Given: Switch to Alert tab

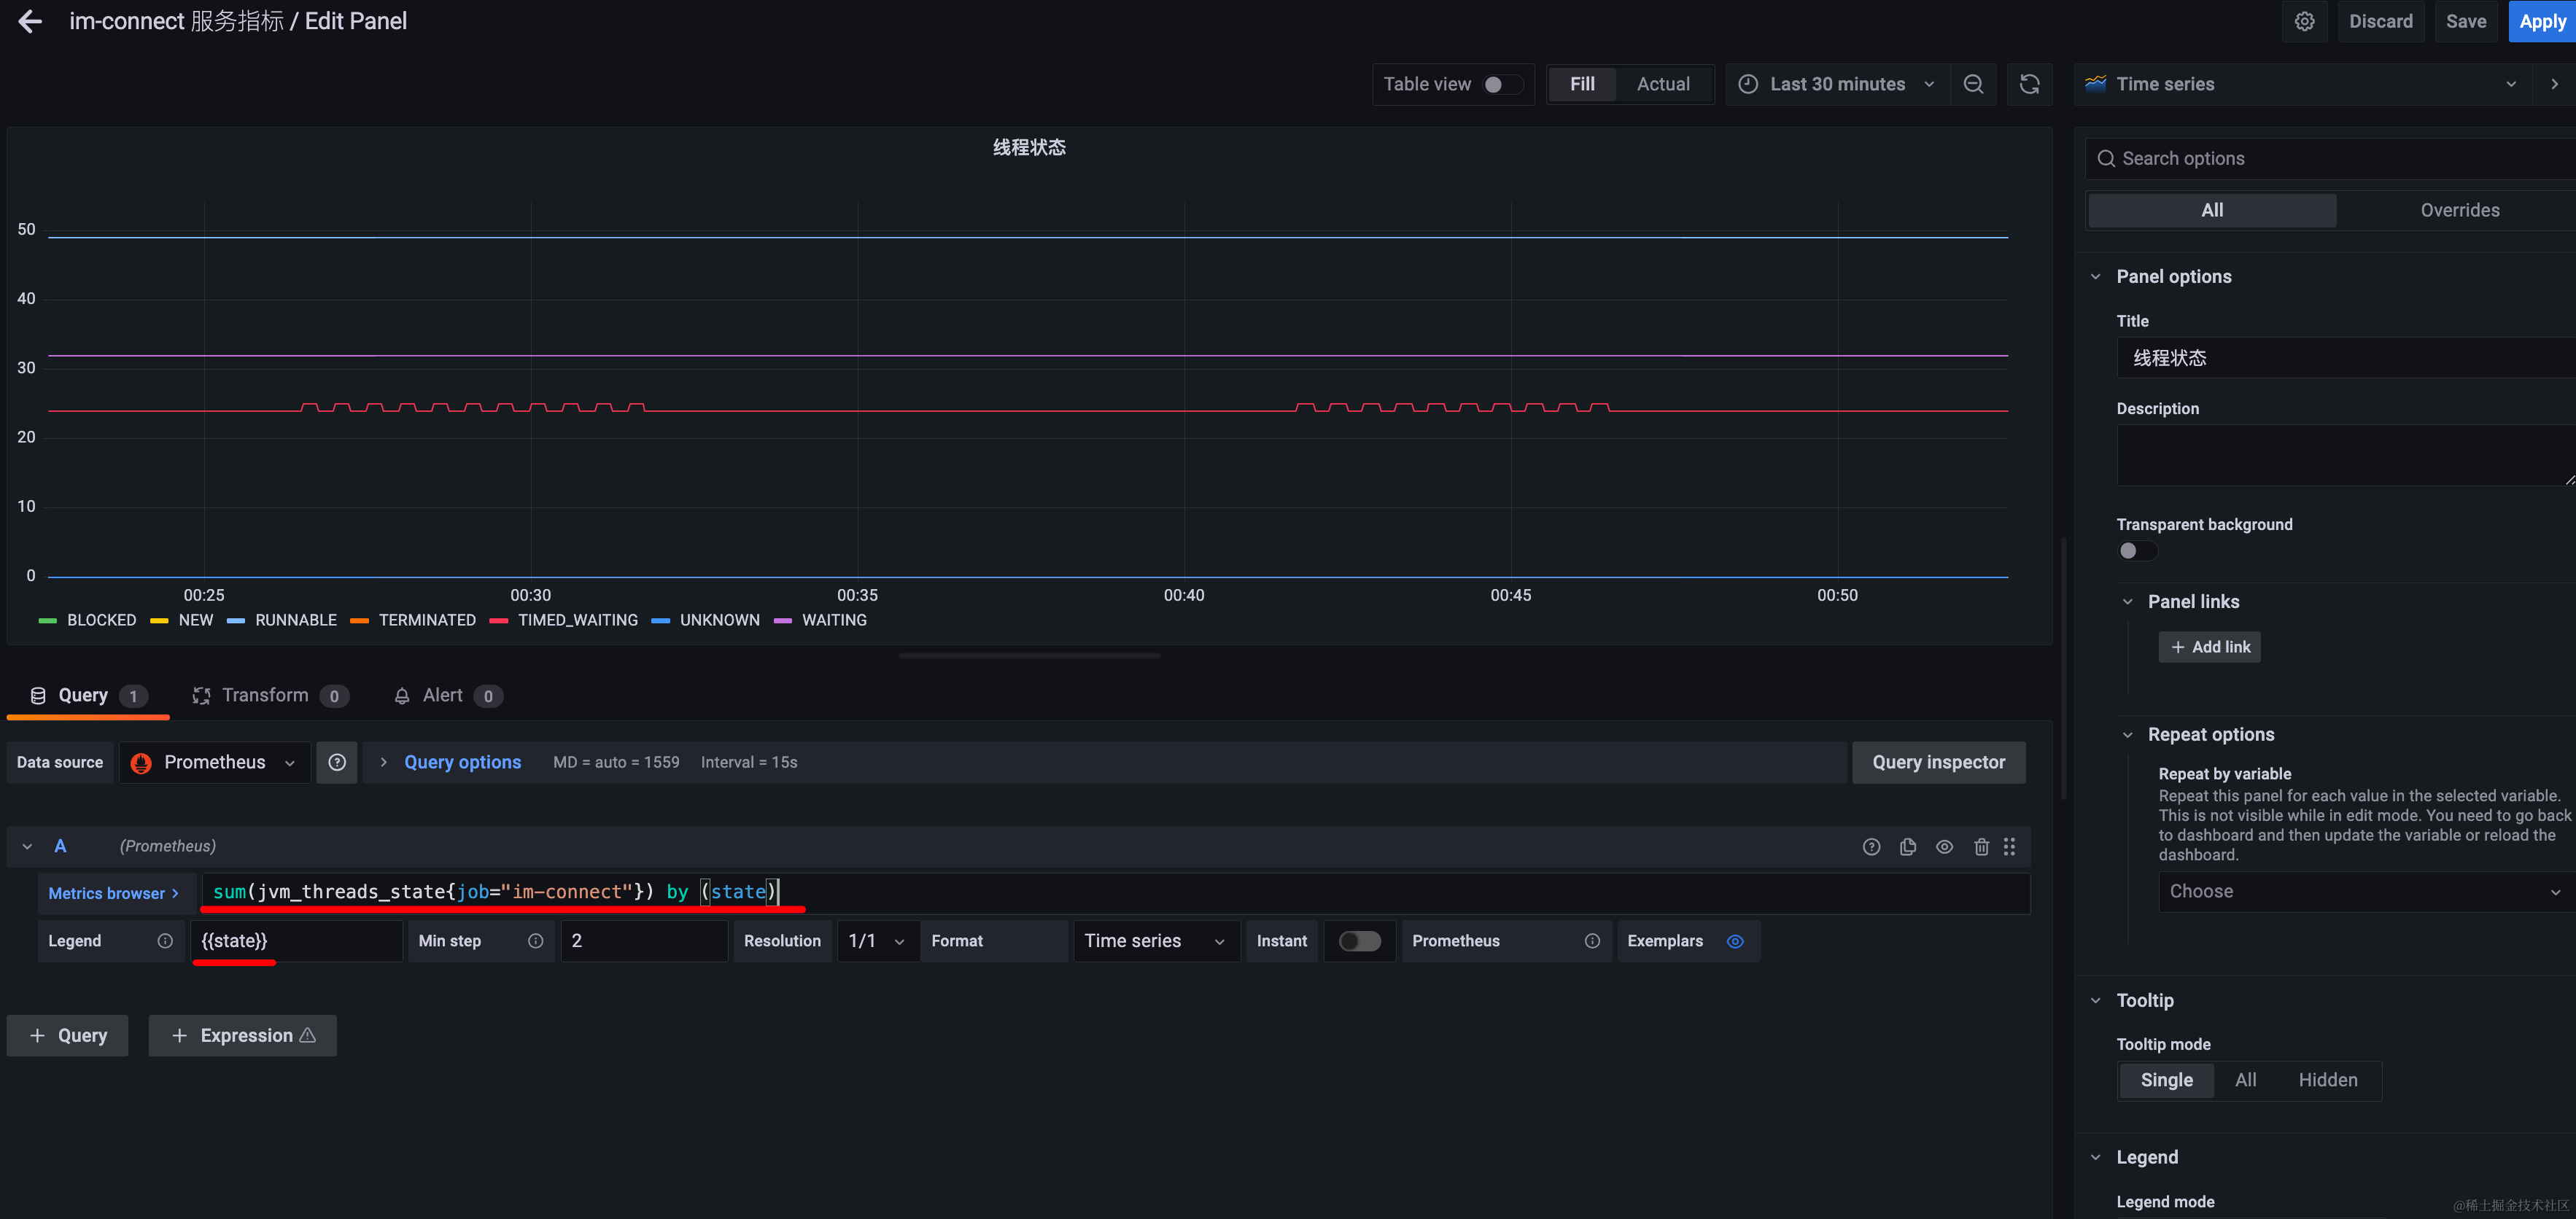Looking at the screenshot, I should (447, 696).
